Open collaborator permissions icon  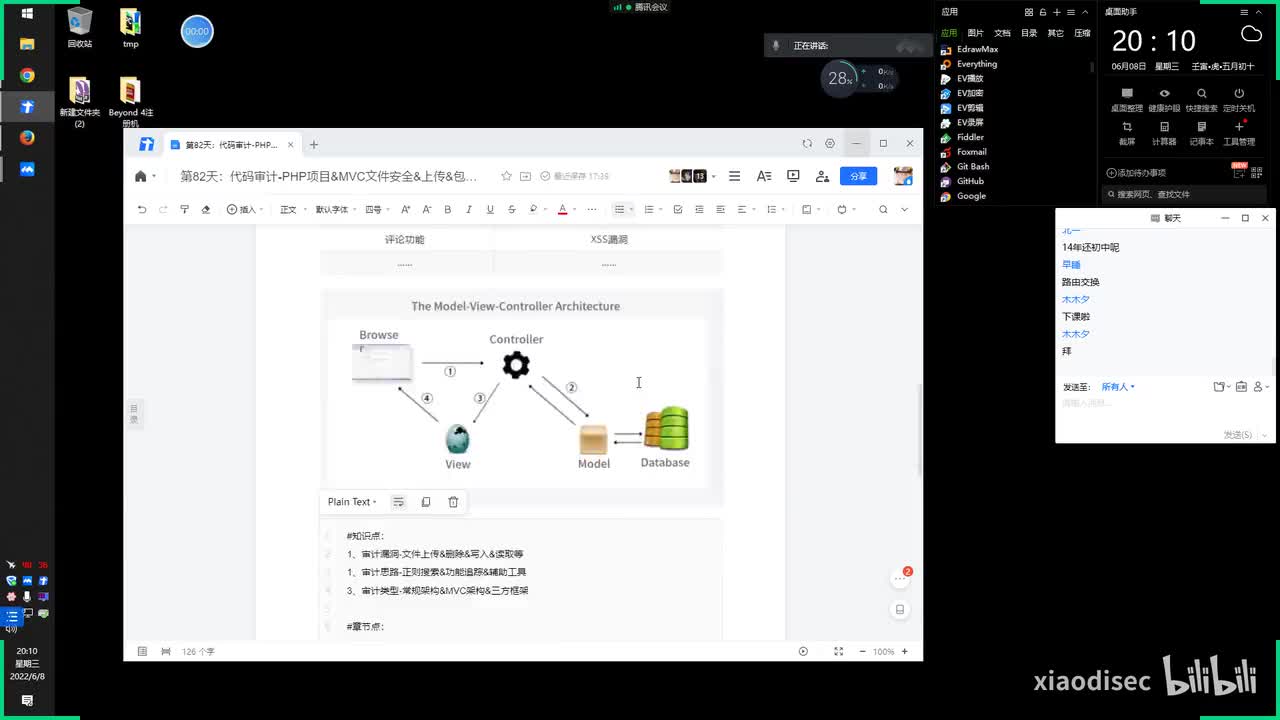point(822,176)
